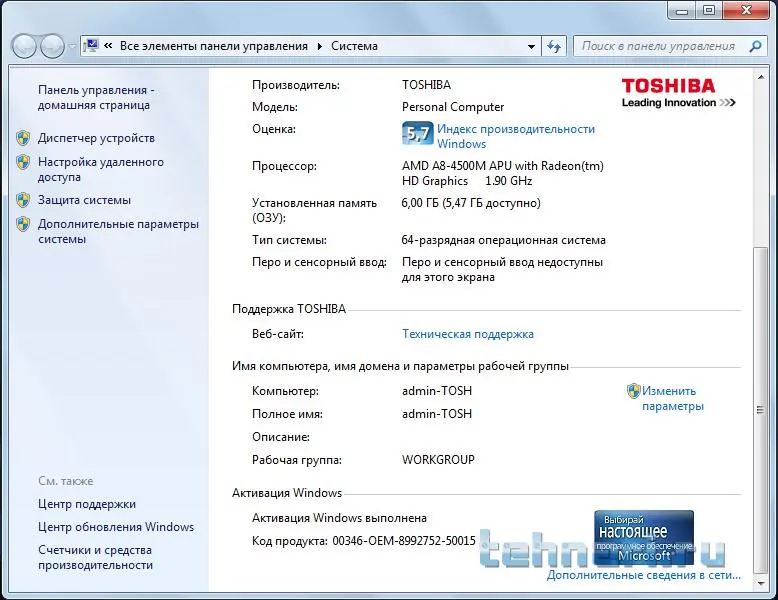Click the window's maximize button
The height and width of the screenshot is (600, 778).
tap(709, 10)
